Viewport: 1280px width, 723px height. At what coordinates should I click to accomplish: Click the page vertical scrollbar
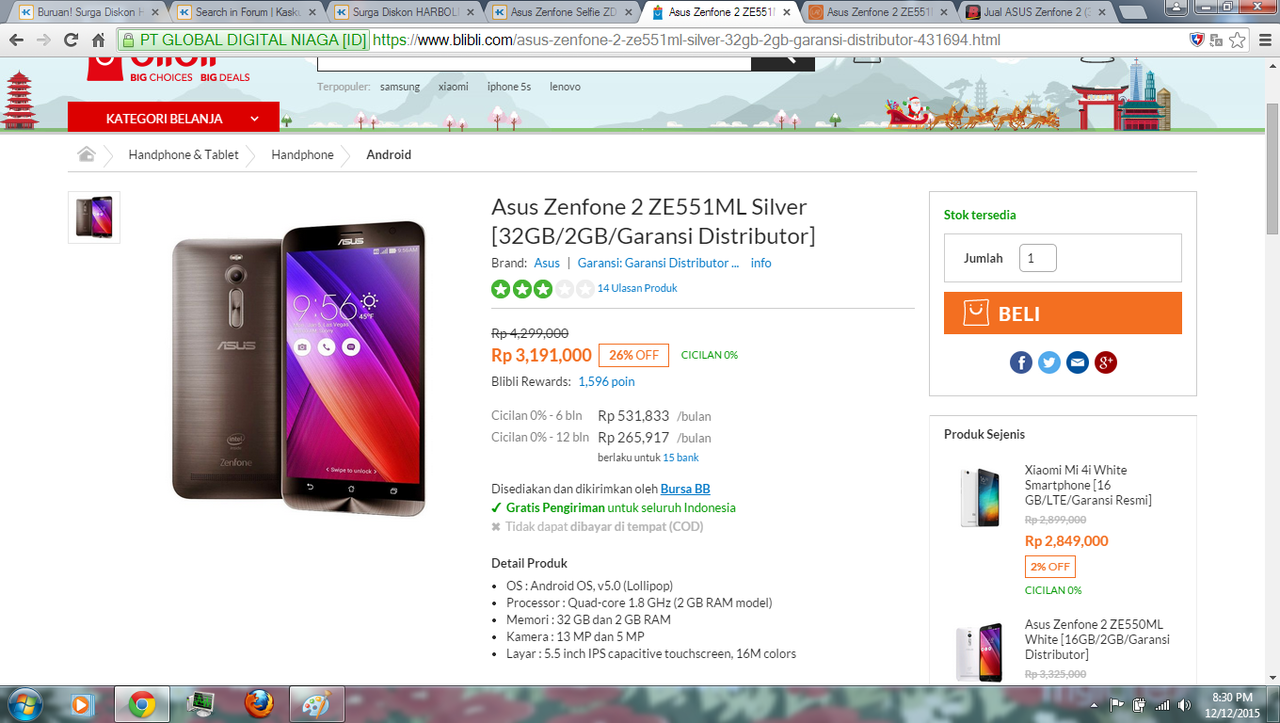click(x=1271, y=167)
